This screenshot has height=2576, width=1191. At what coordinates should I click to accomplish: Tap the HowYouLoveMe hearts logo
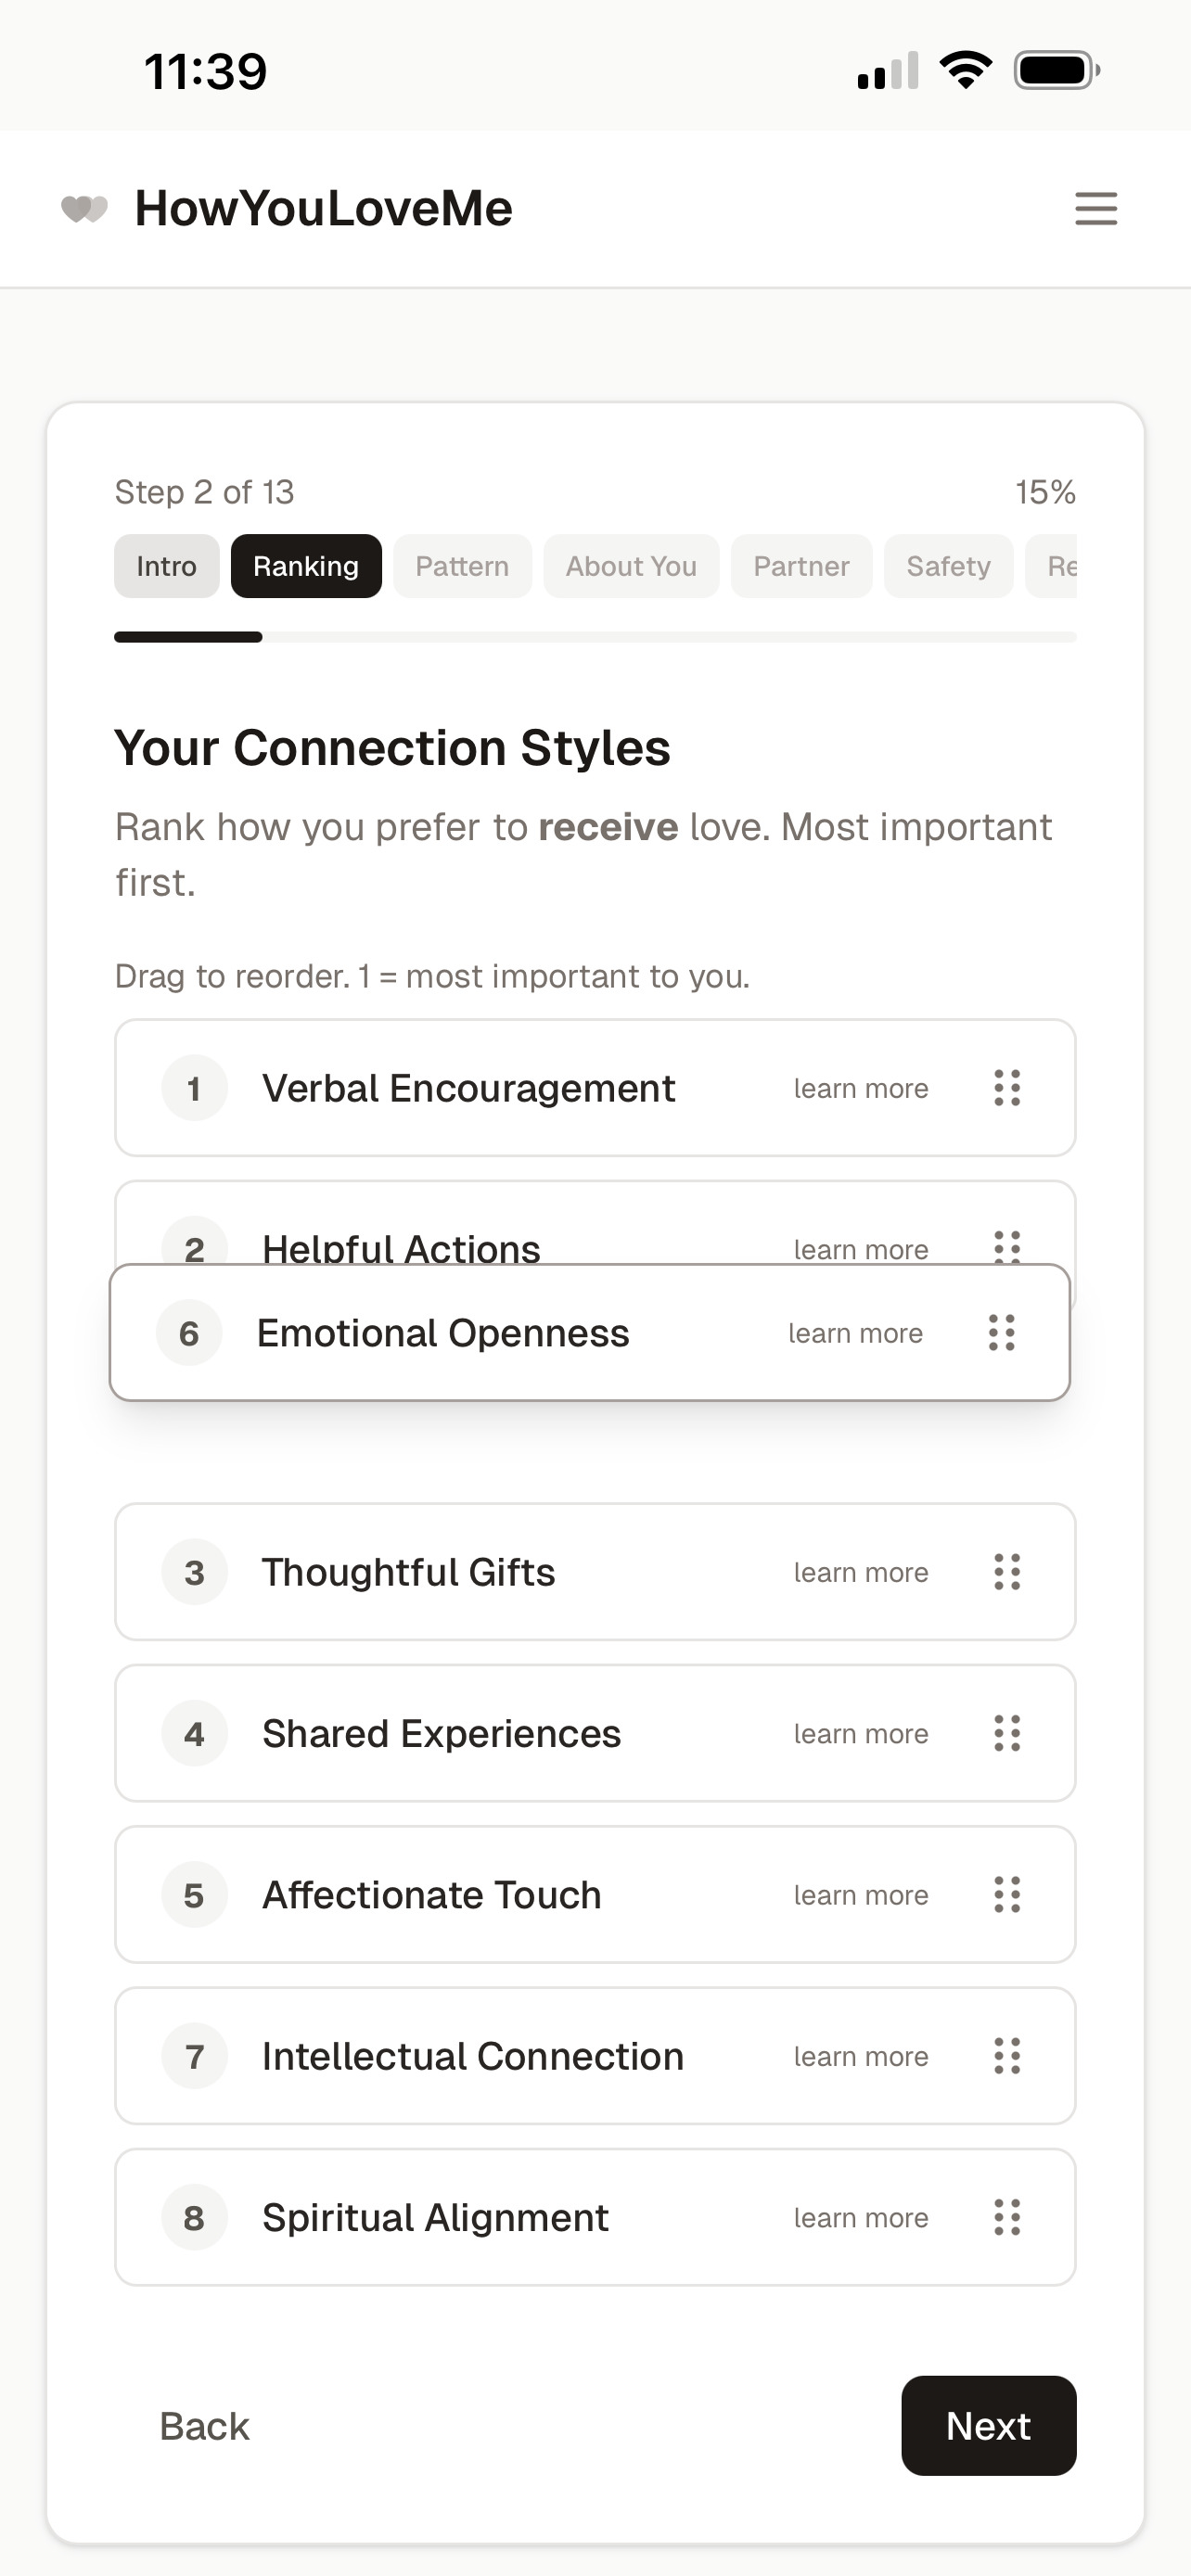(x=84, y=208)
